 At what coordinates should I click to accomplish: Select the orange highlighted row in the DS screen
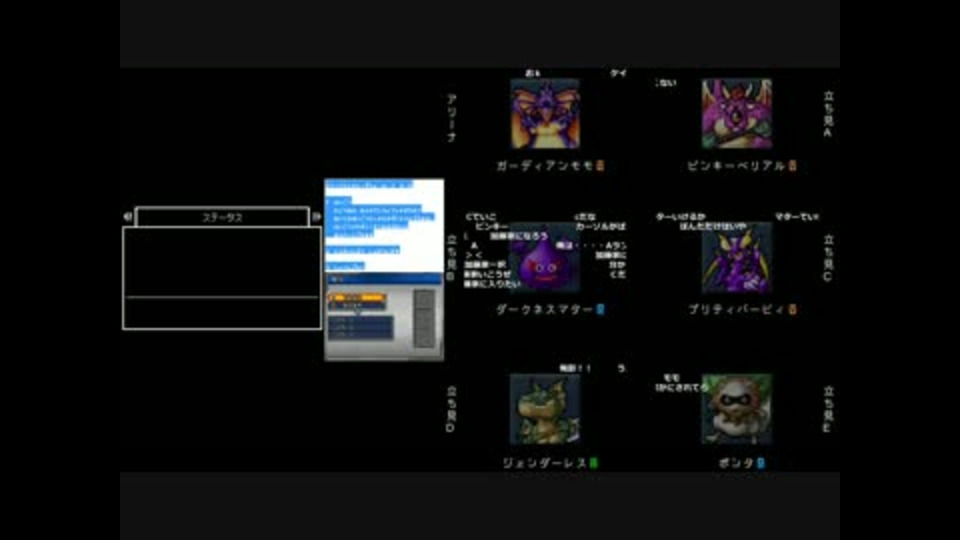coord(357,298)
